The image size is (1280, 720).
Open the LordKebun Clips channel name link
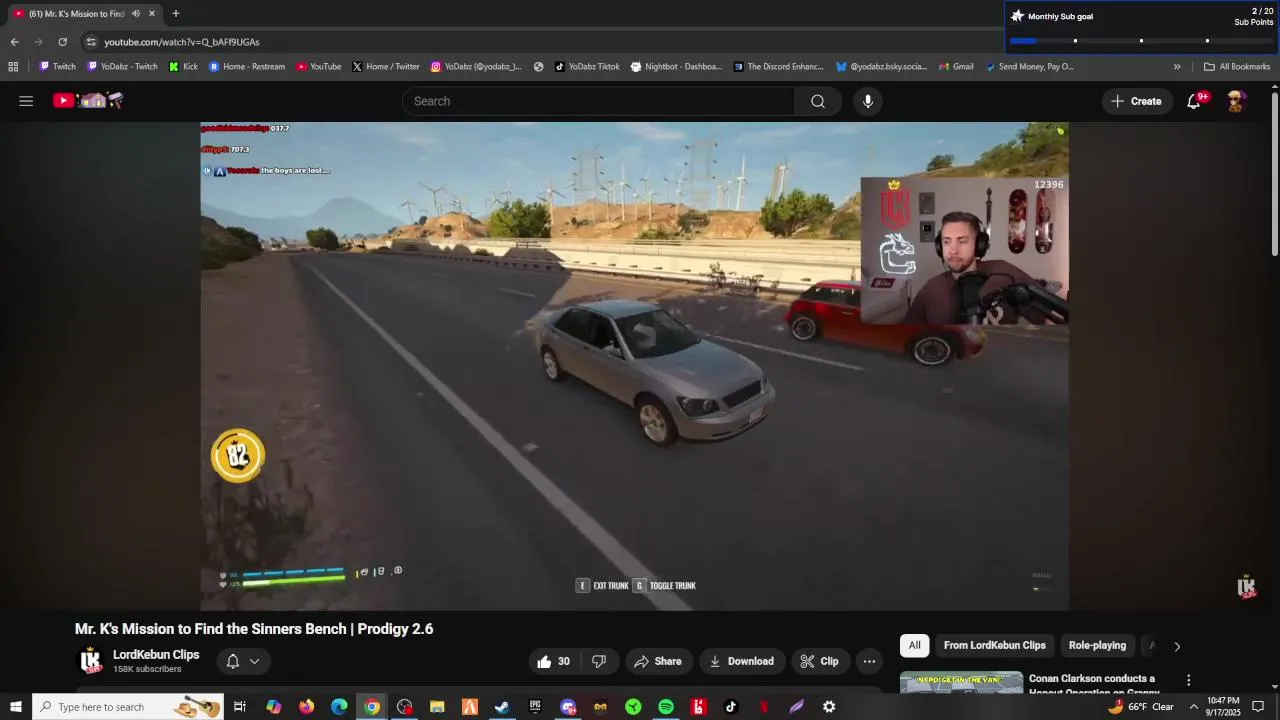(x=156, y=655)
